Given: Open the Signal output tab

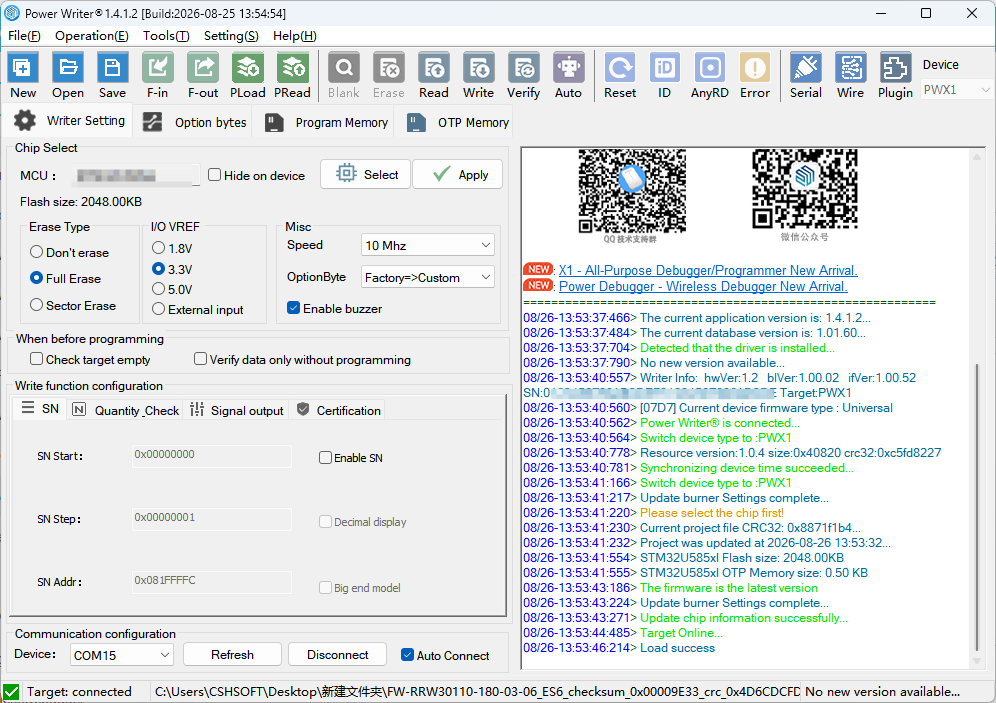Looking at the screenshot, I should (x=236, y=410).
